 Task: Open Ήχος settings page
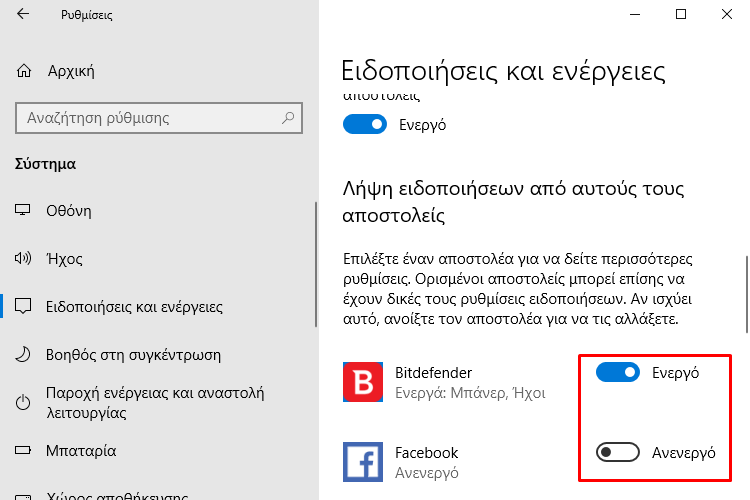[x=158, y=258]
